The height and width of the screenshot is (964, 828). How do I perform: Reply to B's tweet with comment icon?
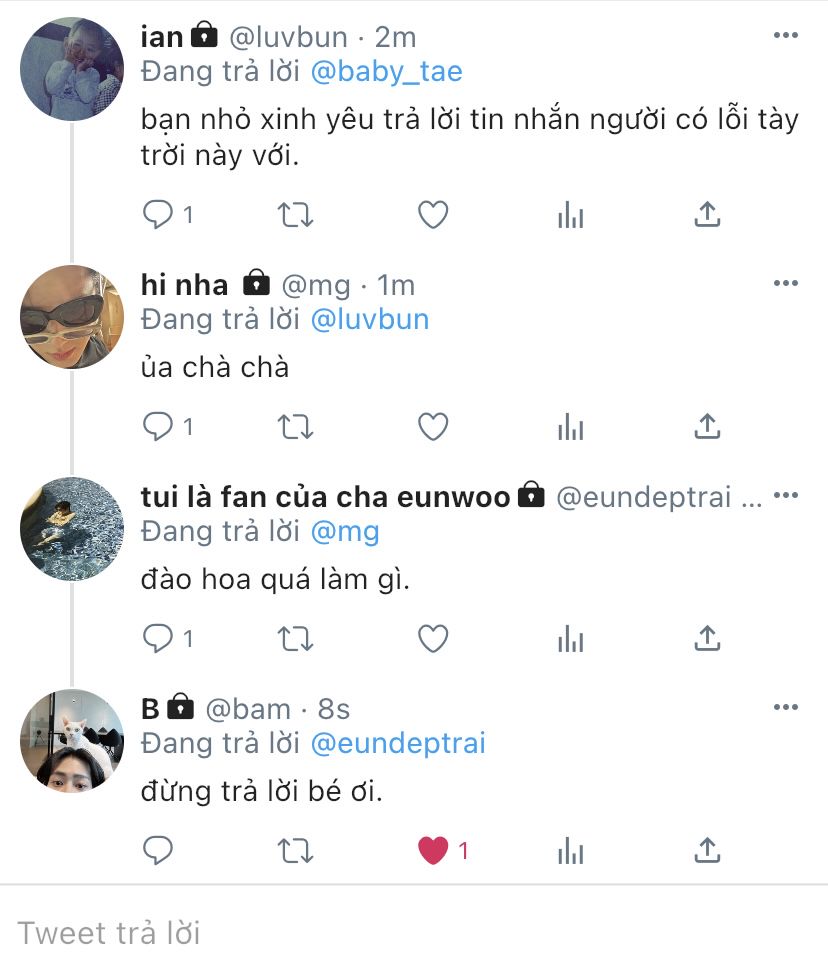158,851
